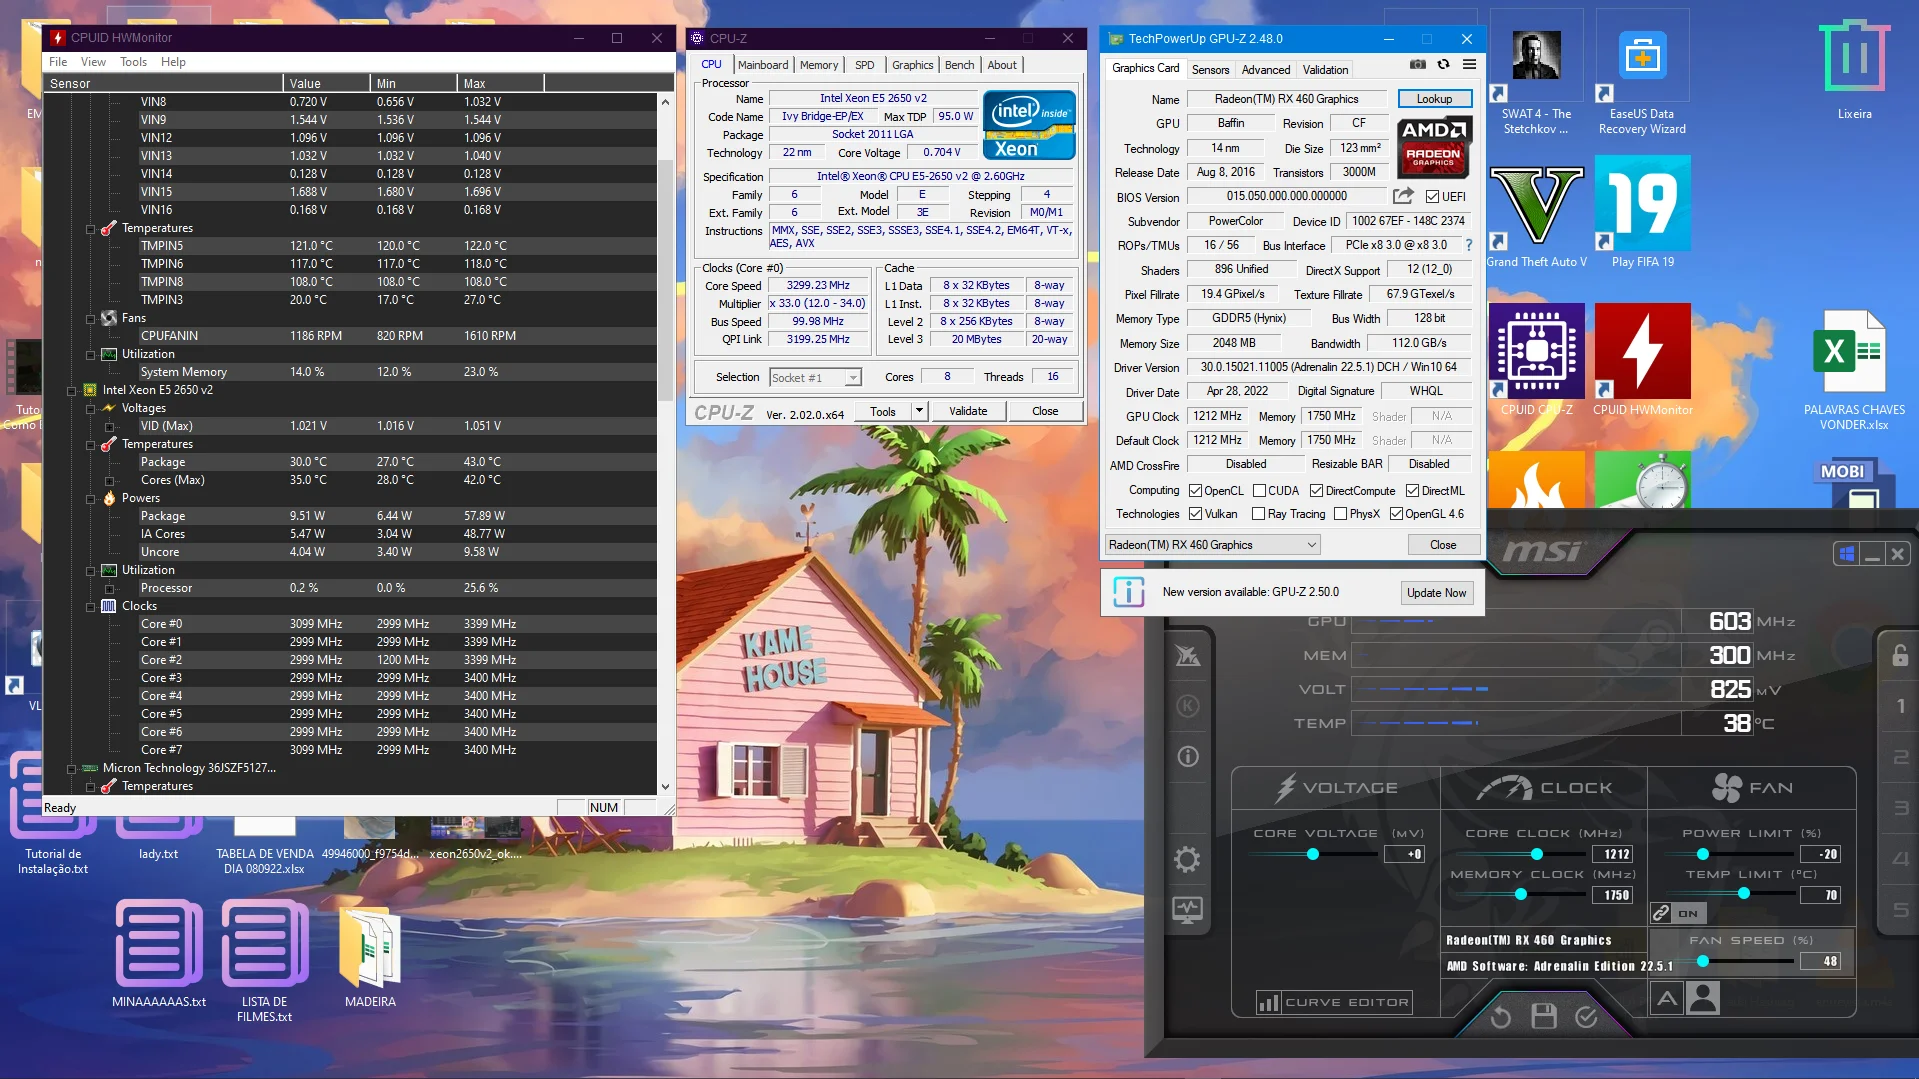
Task: Toggle the power/temp limit link ON button
Action: tap(1677, 913)
